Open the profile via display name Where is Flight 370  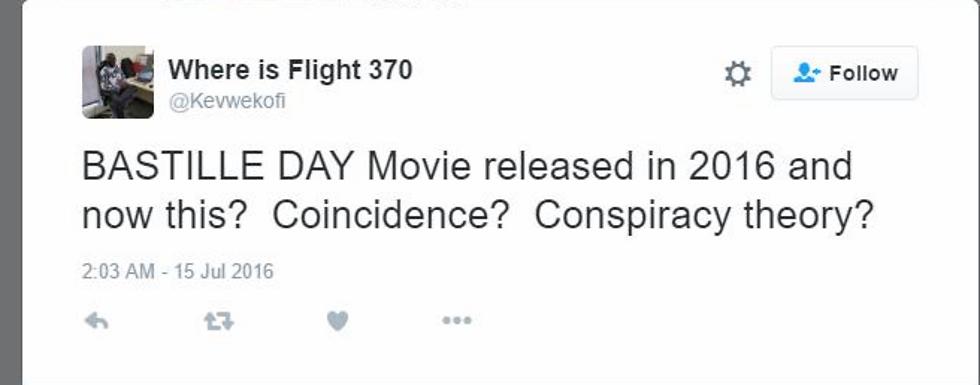[290, 70]
